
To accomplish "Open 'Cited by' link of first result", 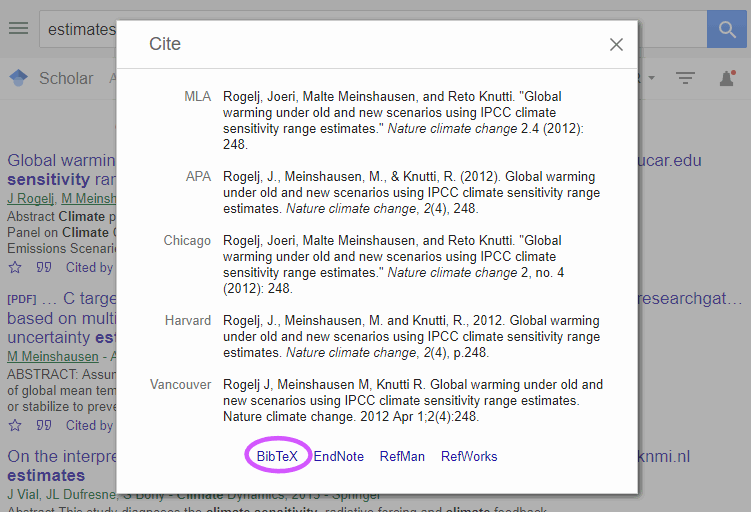I will (x=90, y=267).
